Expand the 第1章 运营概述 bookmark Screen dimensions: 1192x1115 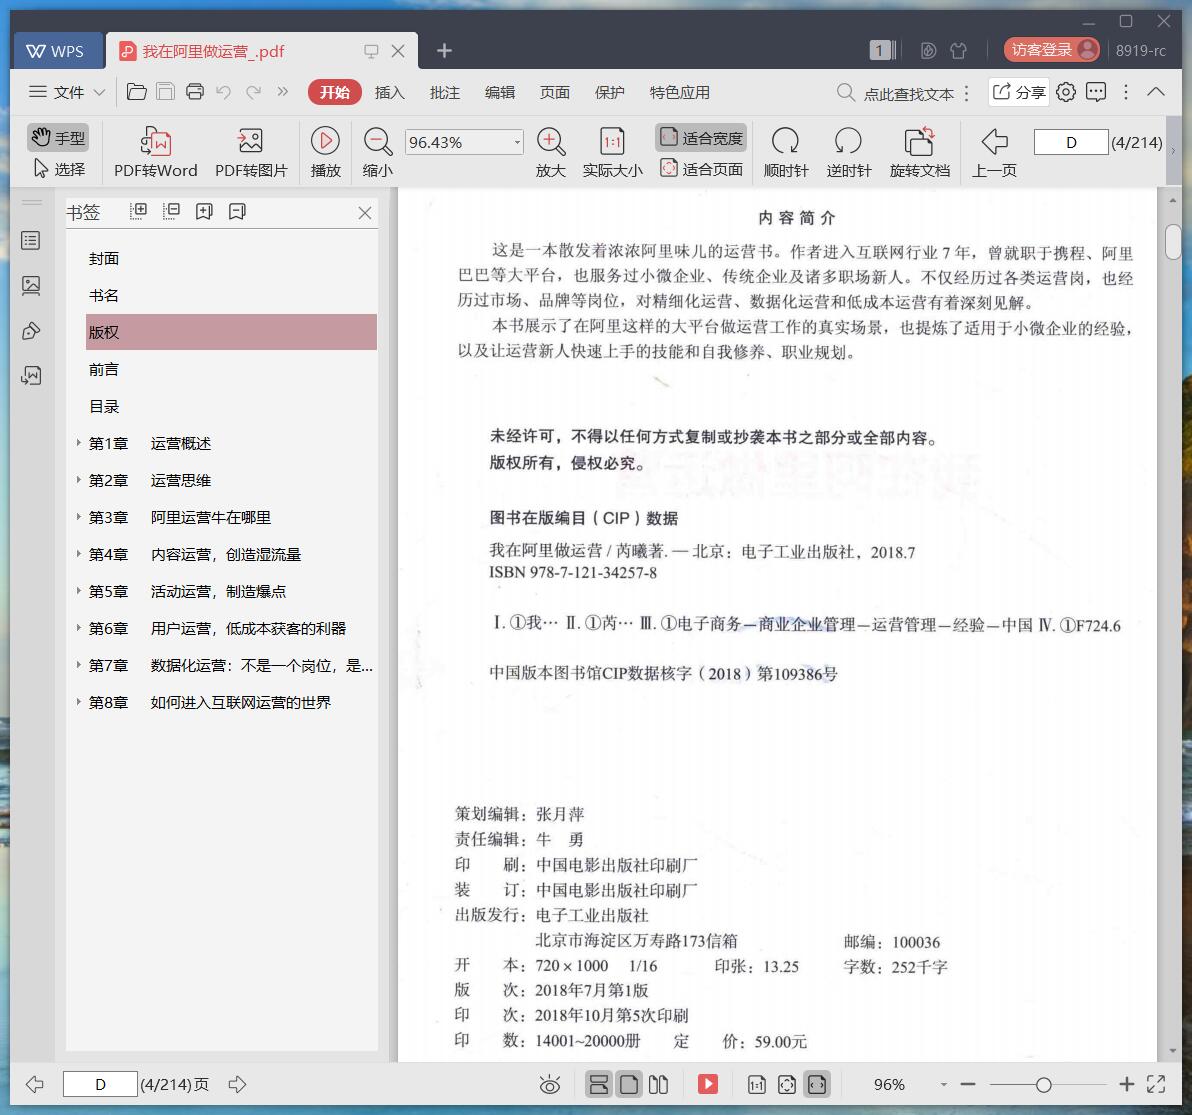pyautogui.click(x=79, y=443)
